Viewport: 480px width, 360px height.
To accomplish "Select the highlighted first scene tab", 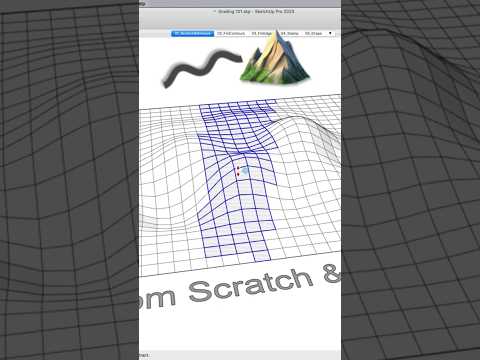I will 193,33.
